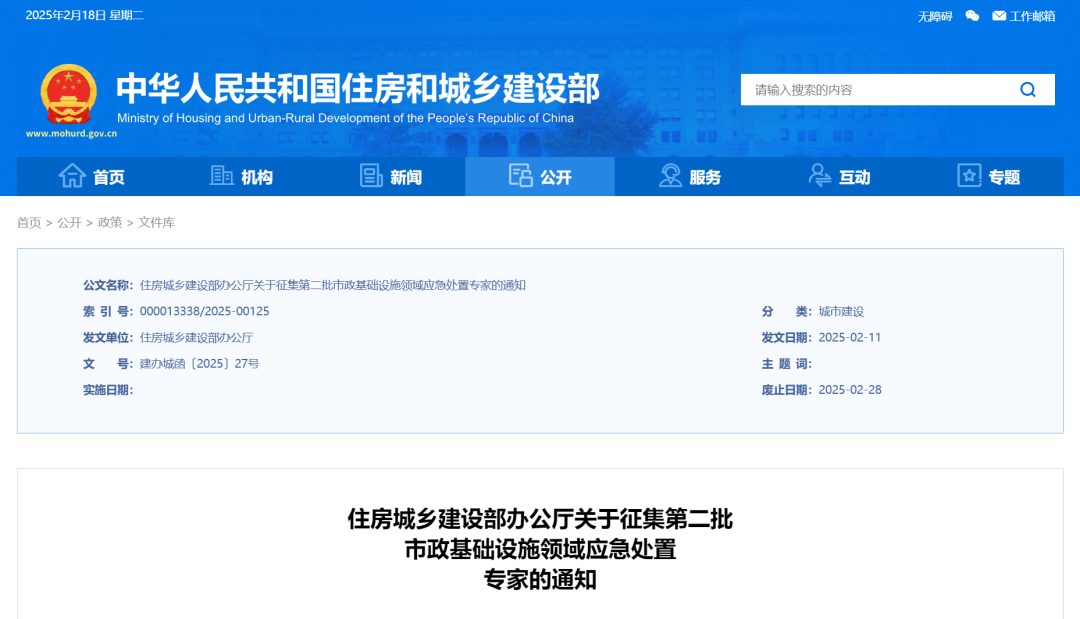Click the index number 000013338/2025-00125
1080x619 pixels.
click(x=205, y=311)
